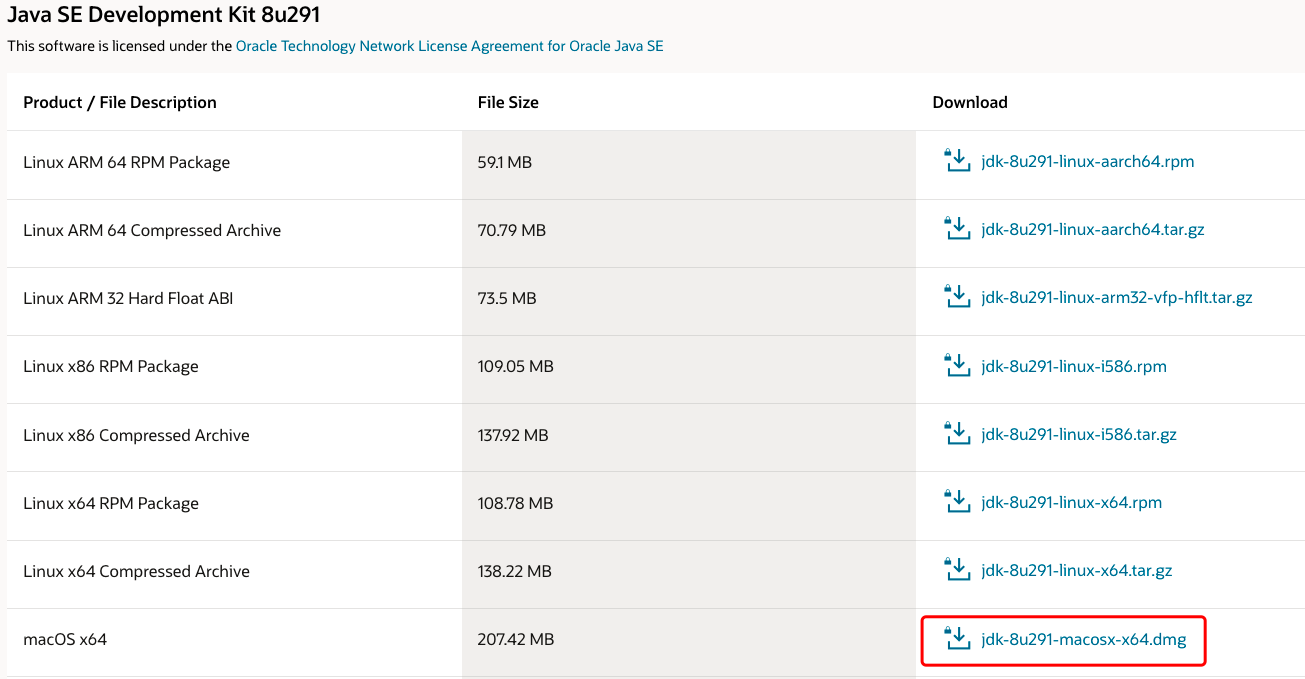The image size is (1305, 679).
Task: Select the Linux x86 Compressed Archive cell
Action: tap(234, 435)
